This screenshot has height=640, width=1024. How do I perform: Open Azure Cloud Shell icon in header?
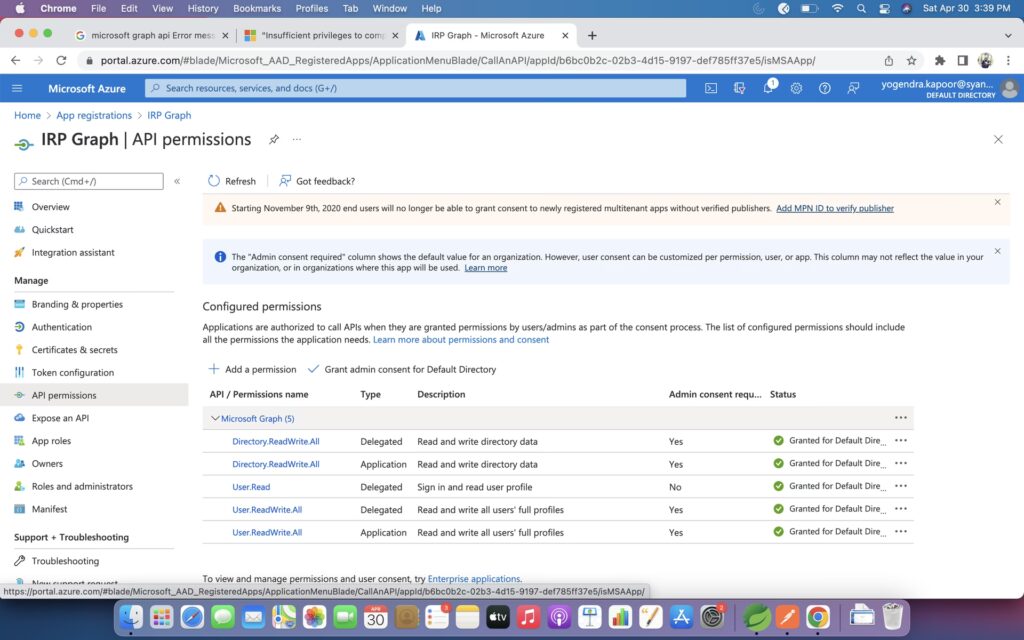(x=711, y=88)
